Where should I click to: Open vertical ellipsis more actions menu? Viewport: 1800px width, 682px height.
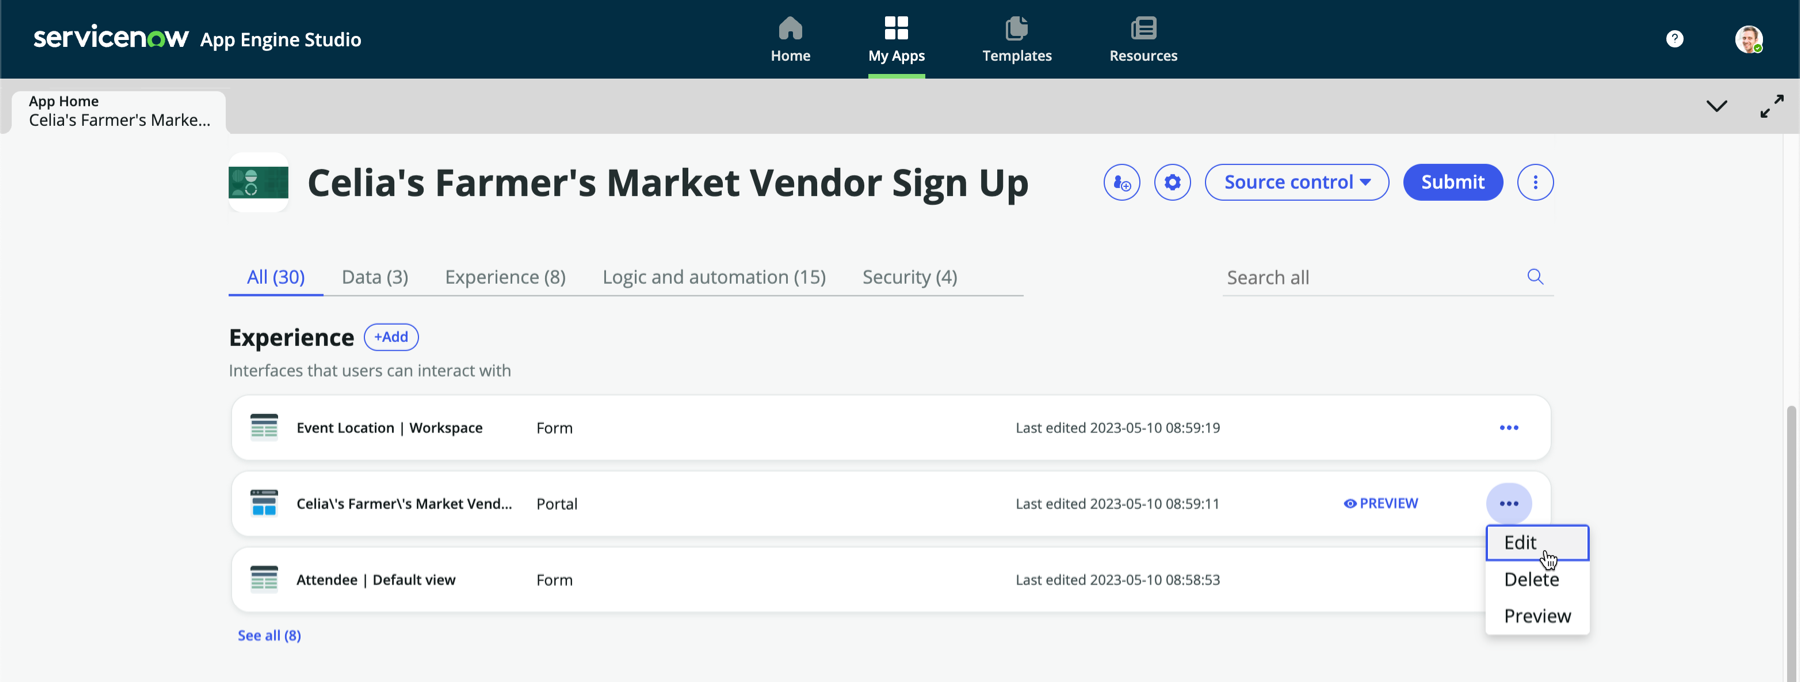pyautogui.click(x=1535, y=182)
